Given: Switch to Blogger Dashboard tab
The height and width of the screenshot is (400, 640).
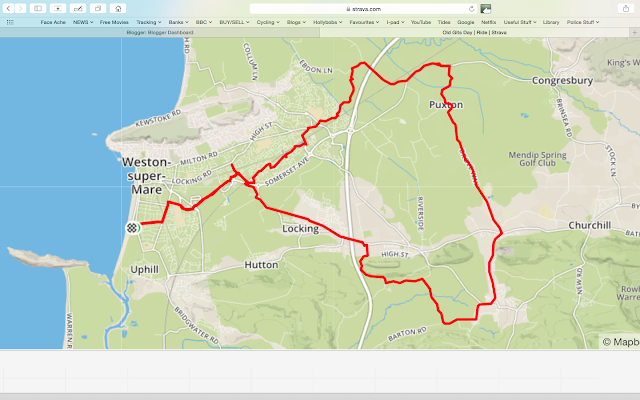Looking at the screenshot, I should tap(160, 32).
